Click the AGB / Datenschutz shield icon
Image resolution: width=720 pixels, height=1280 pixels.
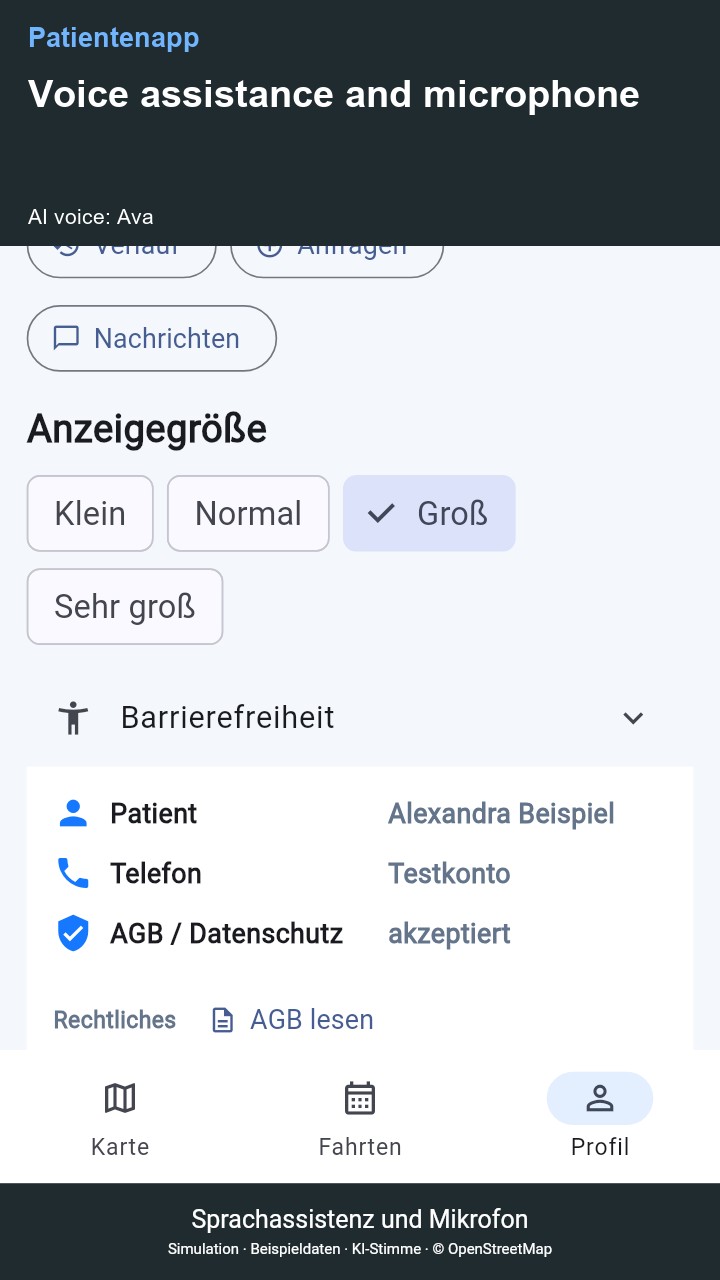pos(73,934)
